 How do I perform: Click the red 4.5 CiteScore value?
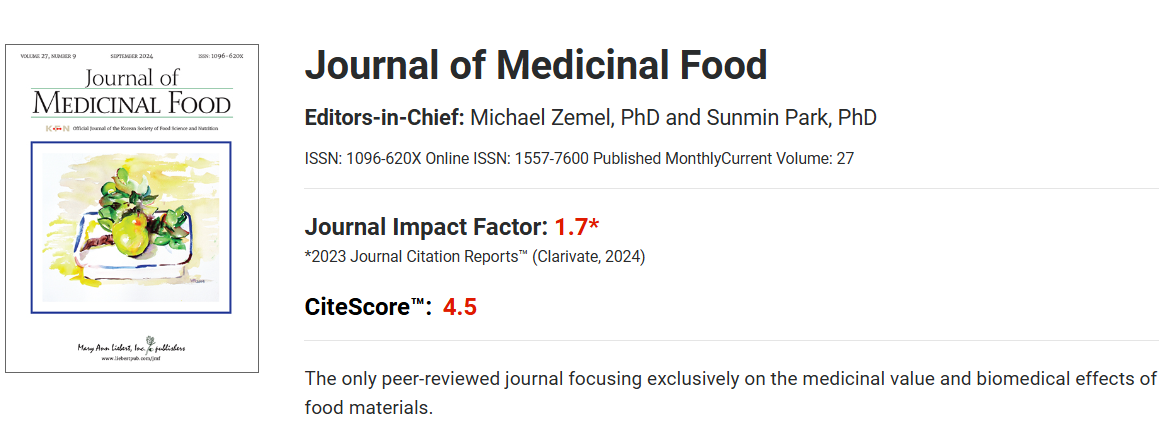[x=460, y=307]
